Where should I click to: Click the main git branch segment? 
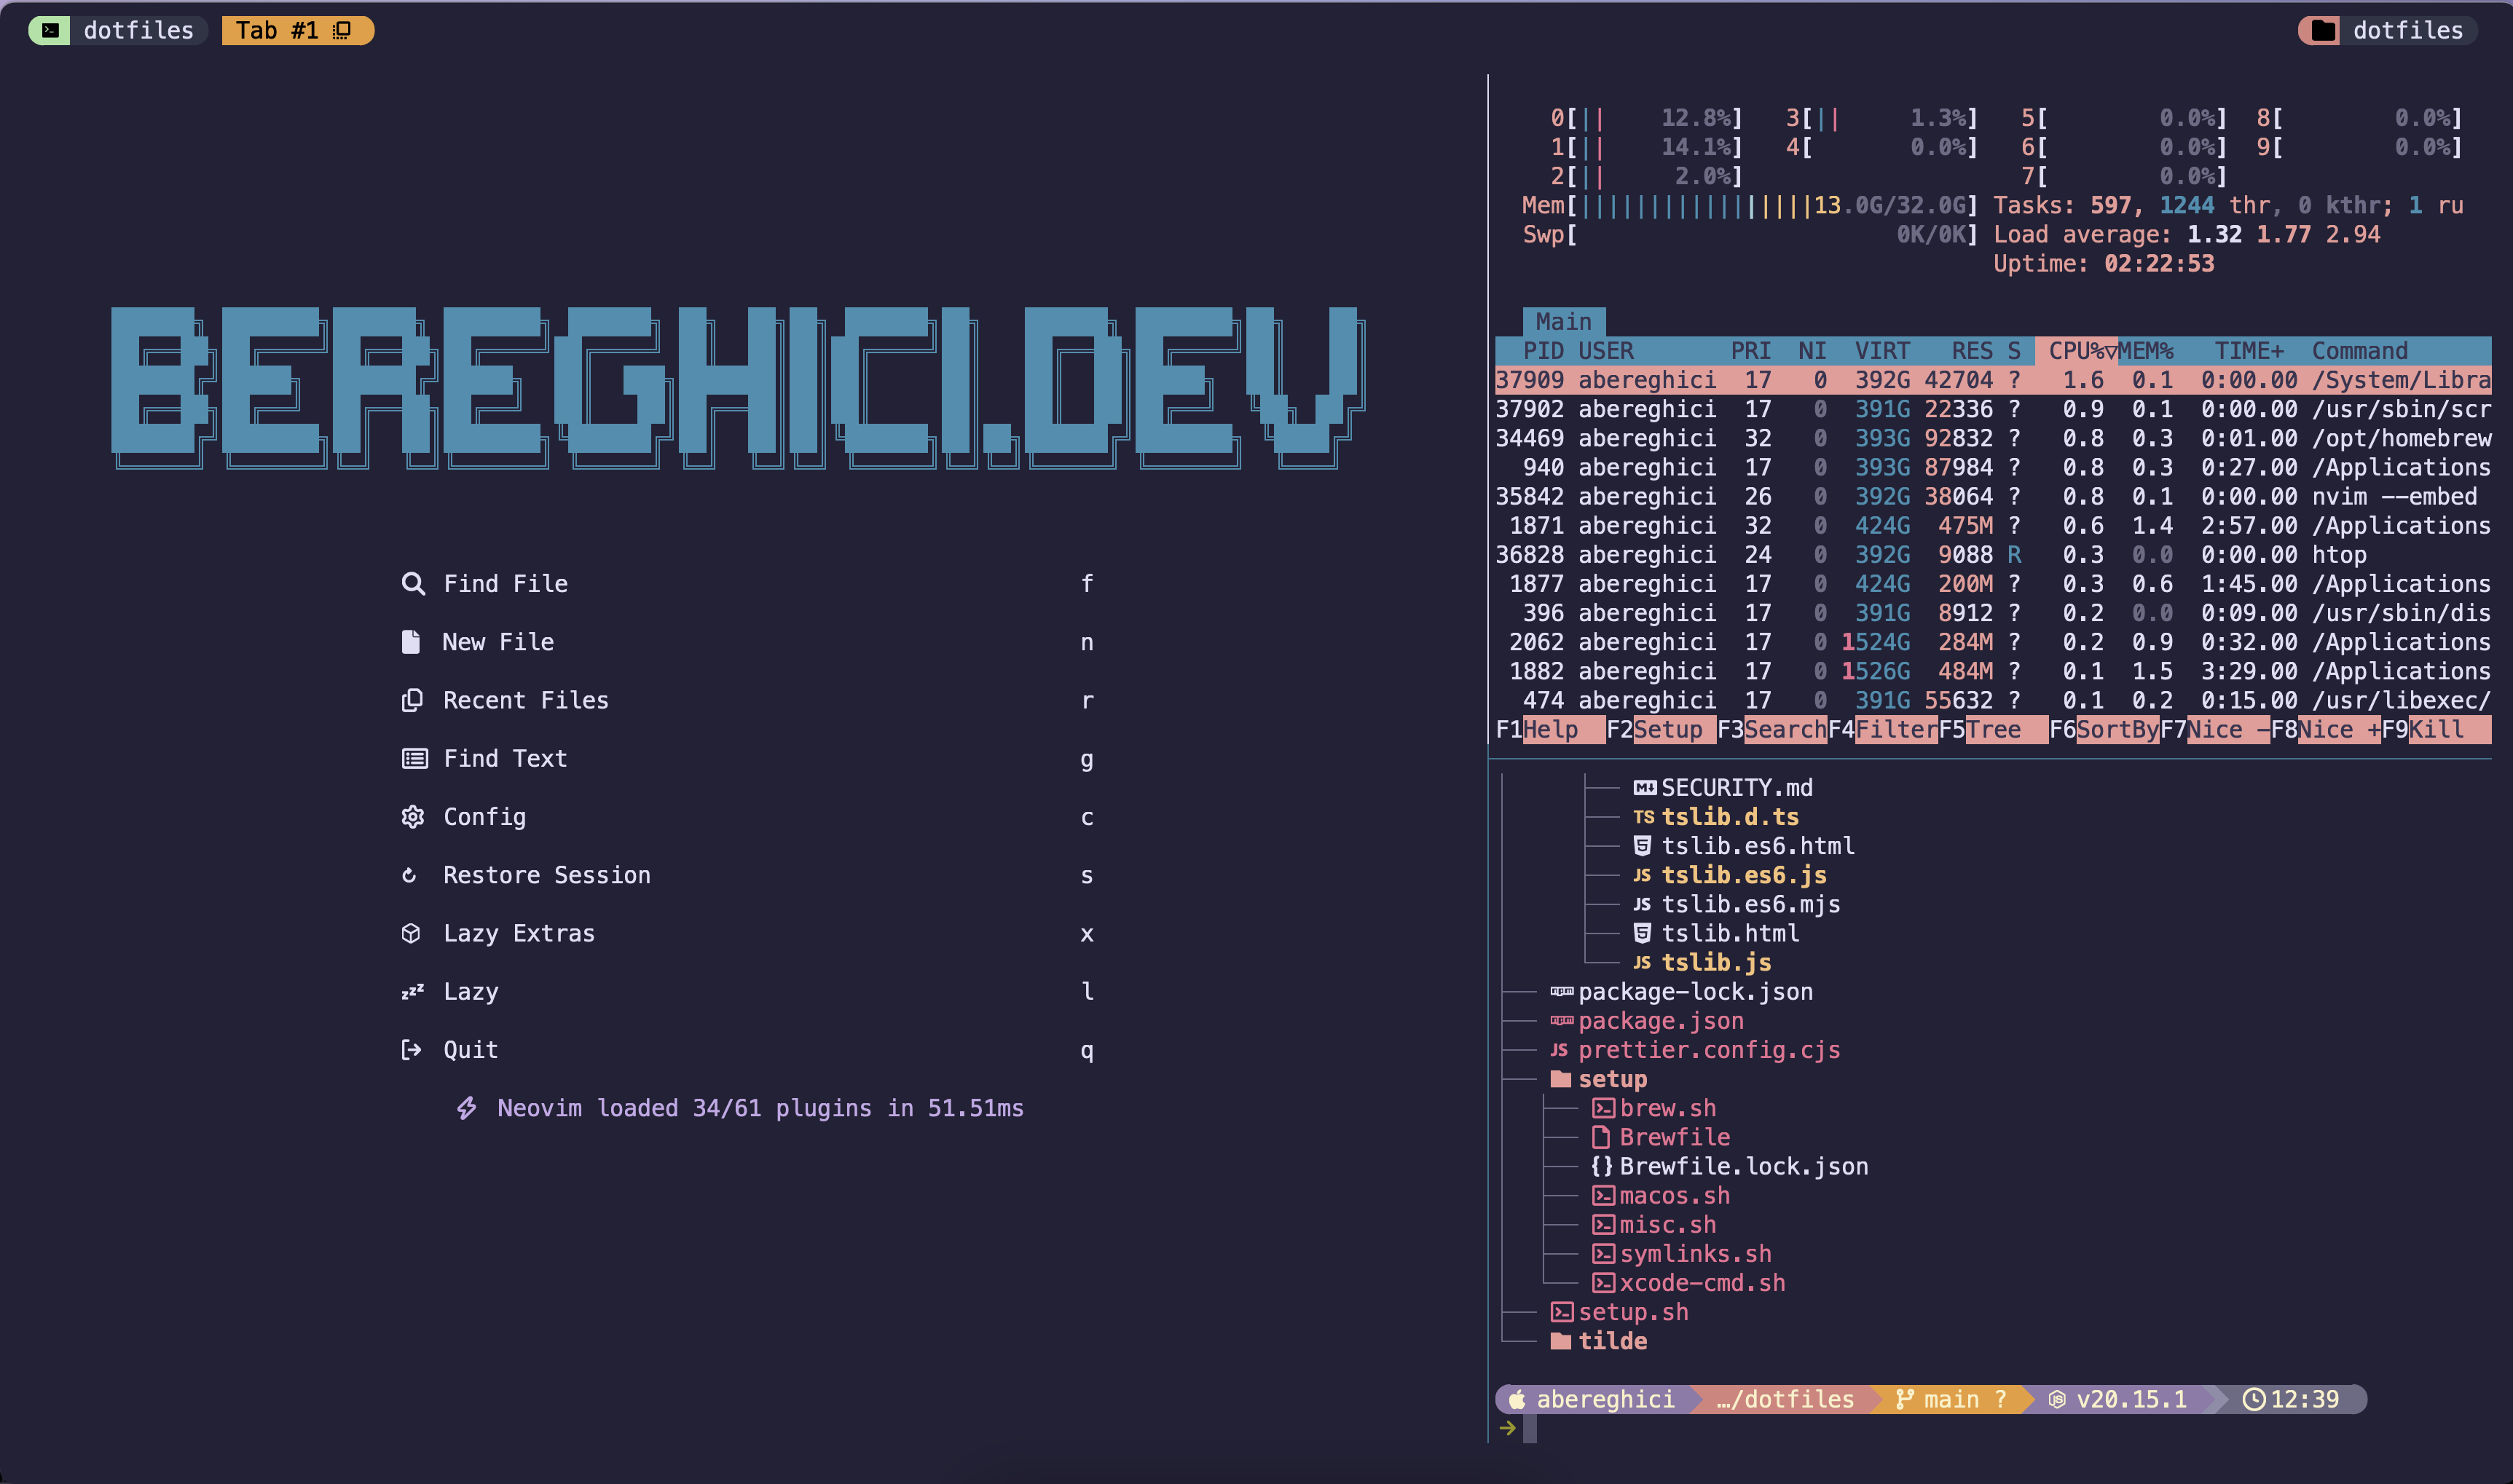1950,1399
